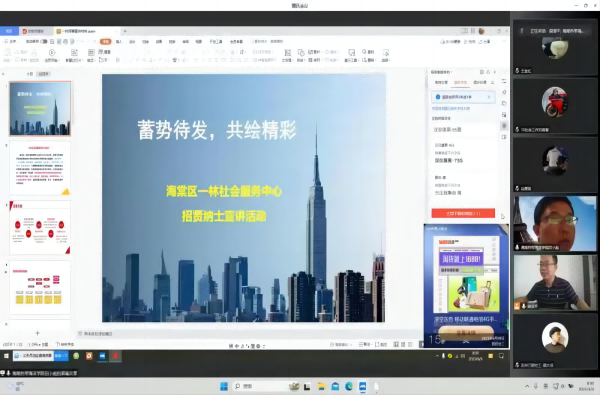This screenshot has width=600, height=395.
Task: Click the top settings sliders icon in sidebar strip
Action: (x=504, y=82)
